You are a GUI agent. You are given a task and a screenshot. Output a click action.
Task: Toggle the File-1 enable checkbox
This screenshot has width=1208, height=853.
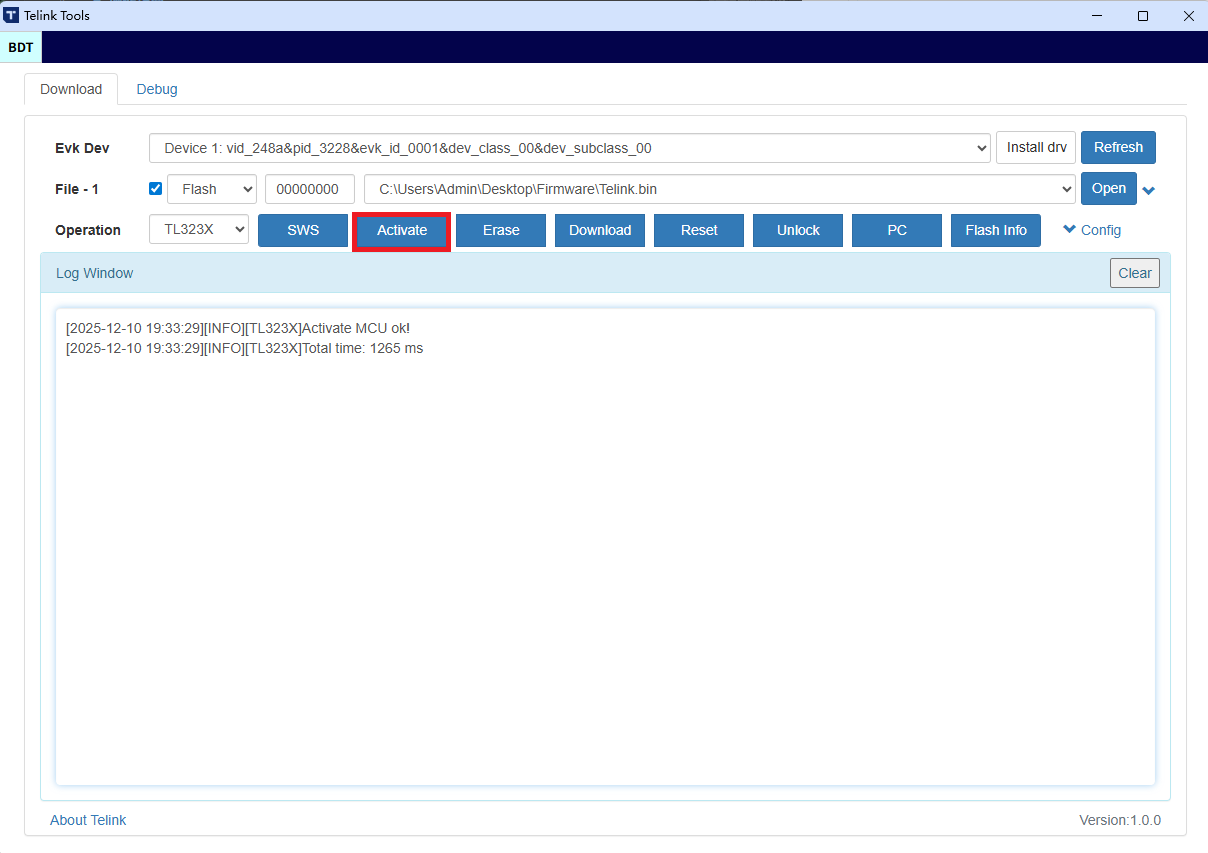155,188
